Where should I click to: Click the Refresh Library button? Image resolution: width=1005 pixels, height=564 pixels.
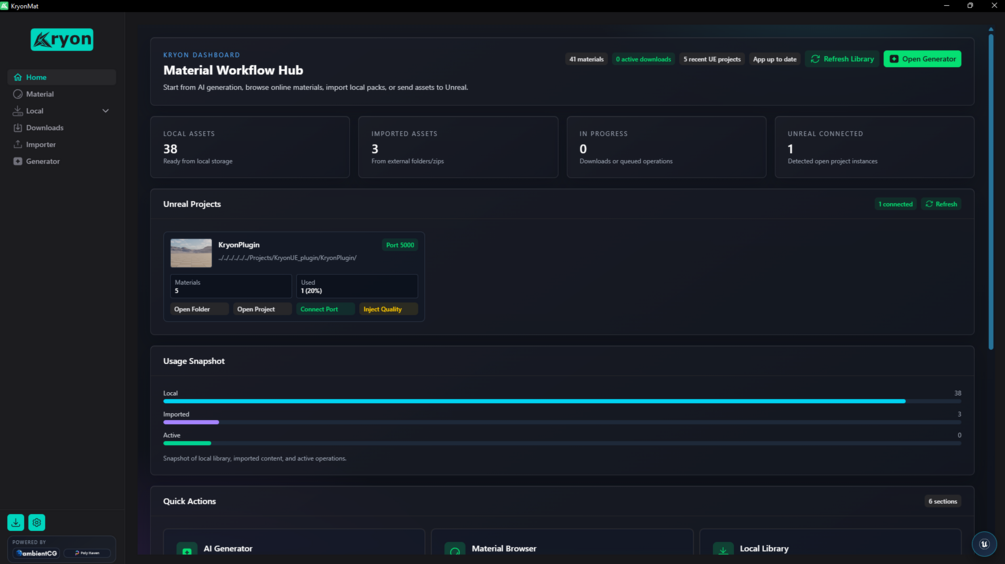pos(842,59)
